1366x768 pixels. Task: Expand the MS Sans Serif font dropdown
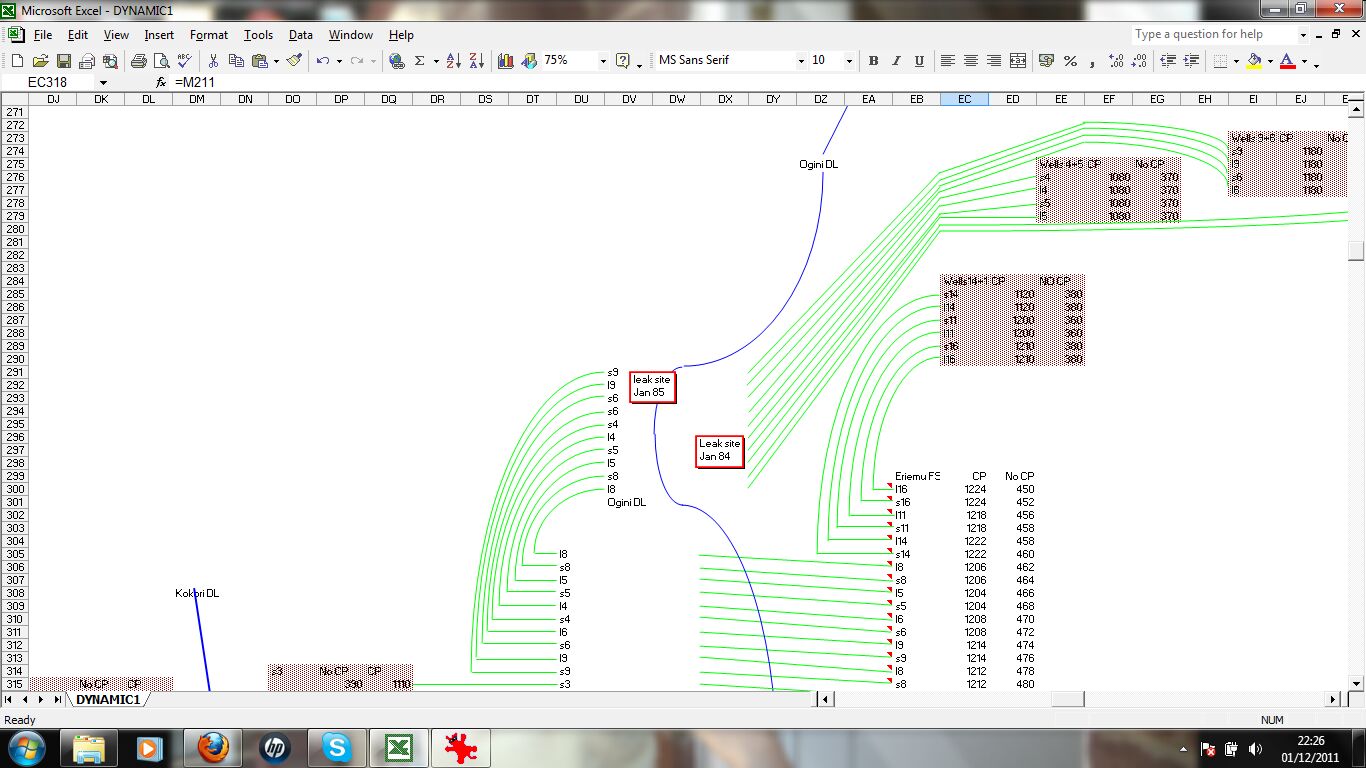click(801, 61)
